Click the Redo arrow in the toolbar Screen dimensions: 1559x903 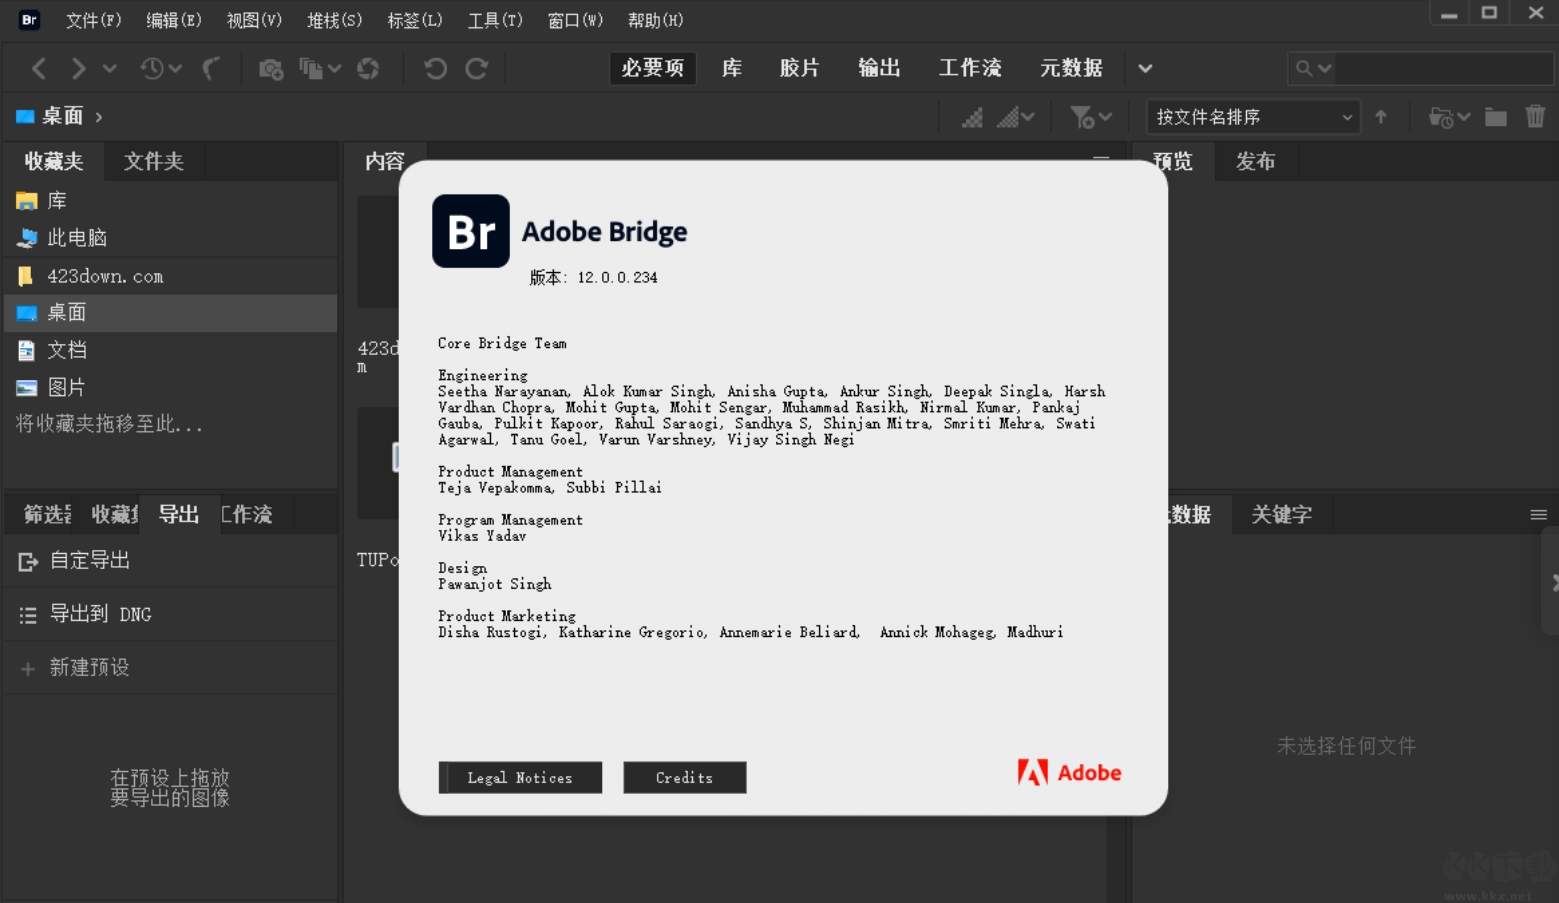(477, 68)
